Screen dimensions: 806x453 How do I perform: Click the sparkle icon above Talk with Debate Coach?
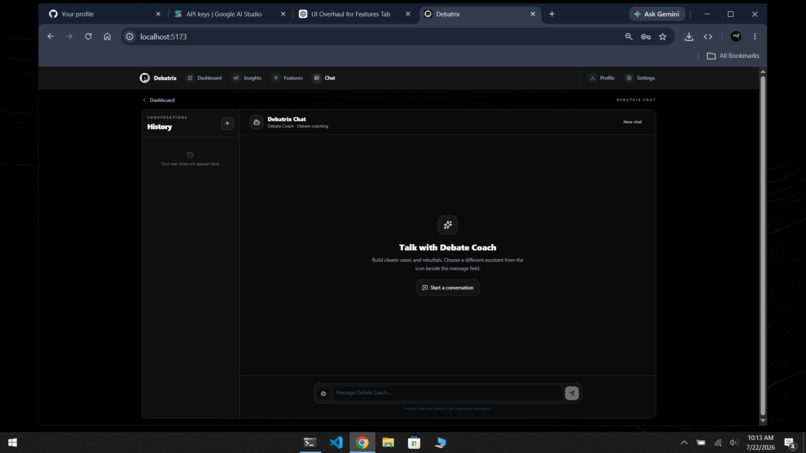point(448,225)
